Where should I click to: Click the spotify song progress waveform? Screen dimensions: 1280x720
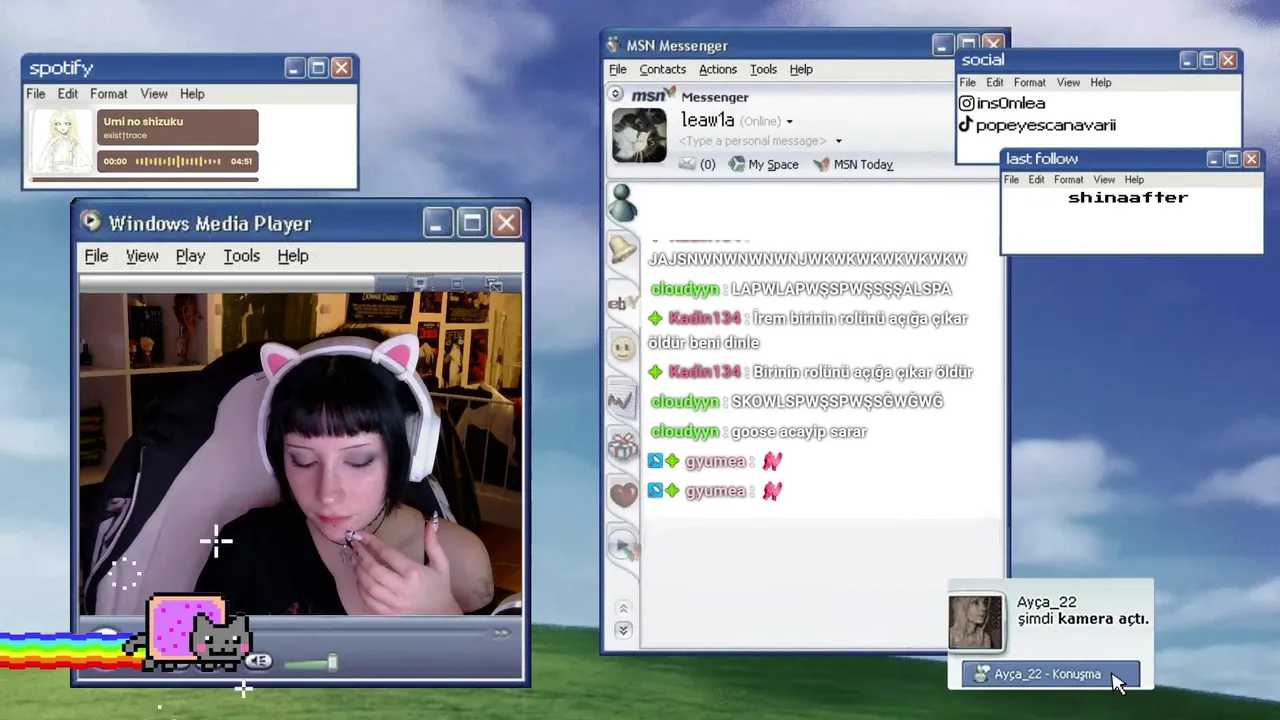click(178, 161)
